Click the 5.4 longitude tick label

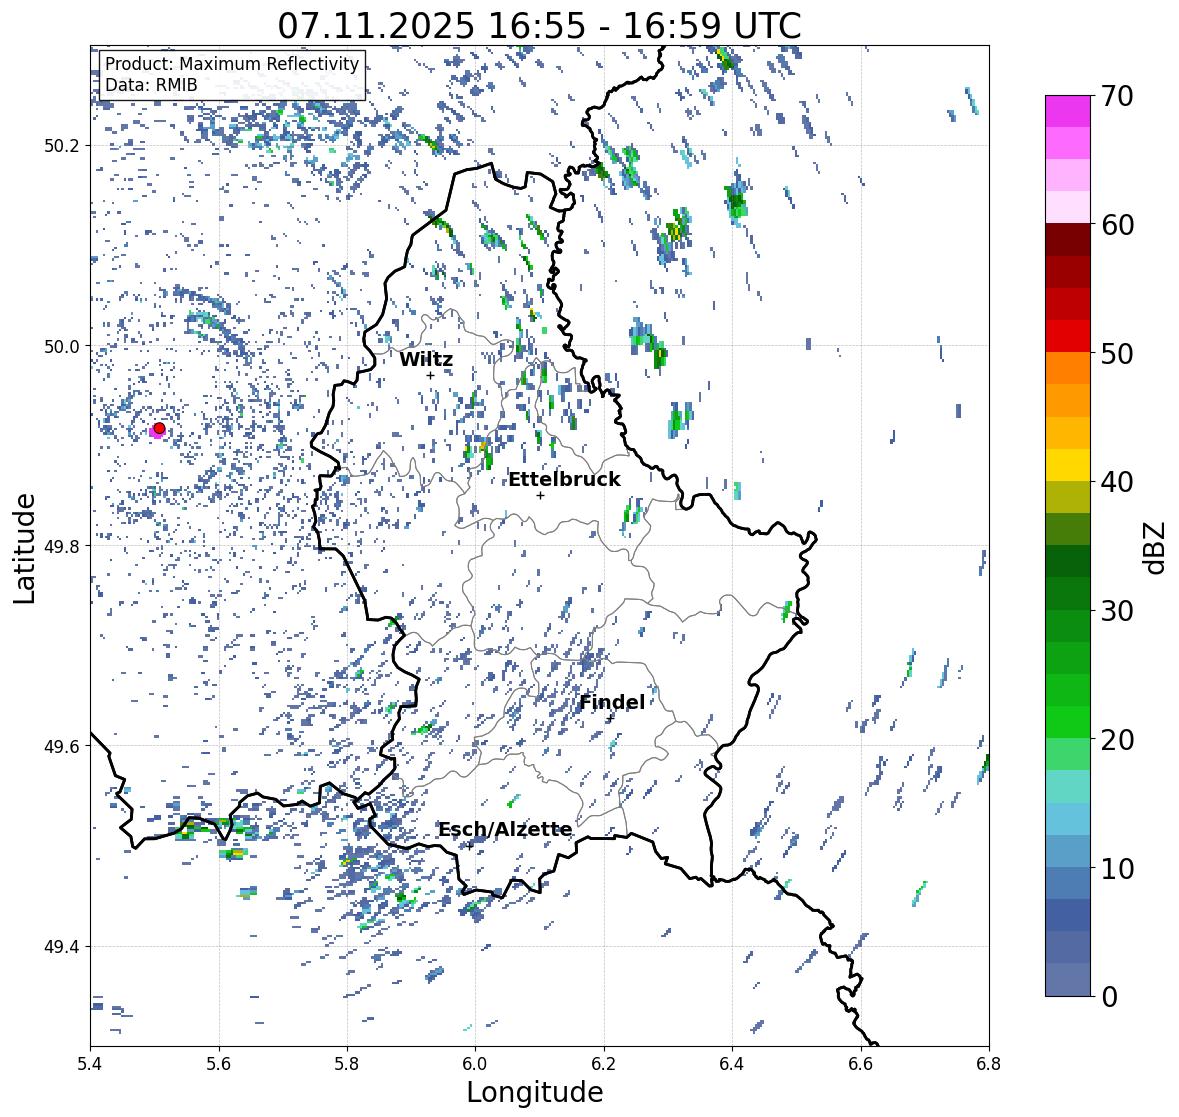tap(90, 1064)
